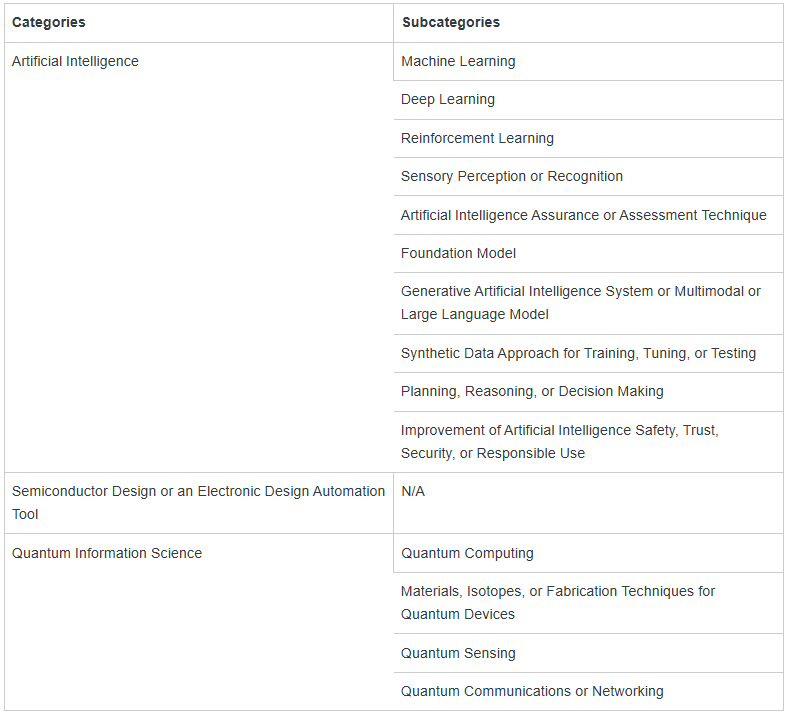Screen dimensions: 786x713
Task: Select the Artificial Intelligence category cell
Action: pyautogui.click(x=76, y=61)
